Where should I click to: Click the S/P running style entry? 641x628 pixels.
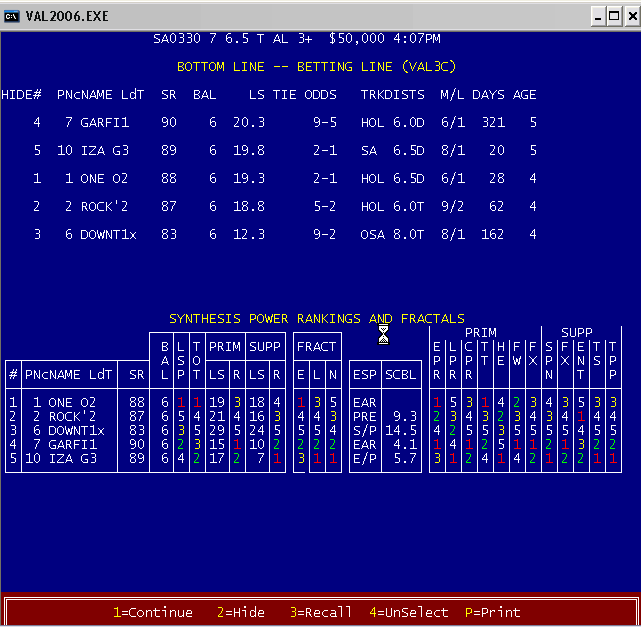pos(365,431)
